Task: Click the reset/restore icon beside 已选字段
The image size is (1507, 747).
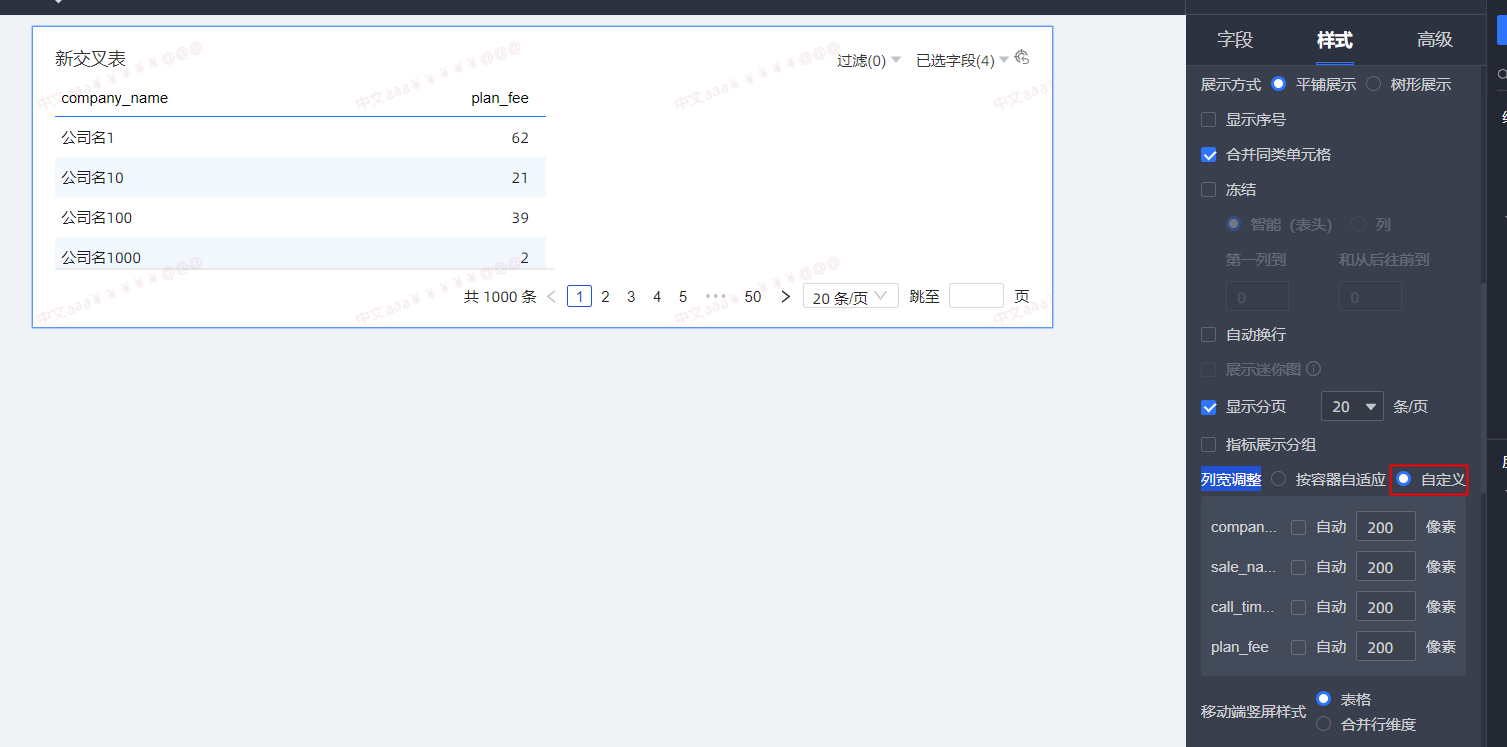Action: [x=1022, y=58]
